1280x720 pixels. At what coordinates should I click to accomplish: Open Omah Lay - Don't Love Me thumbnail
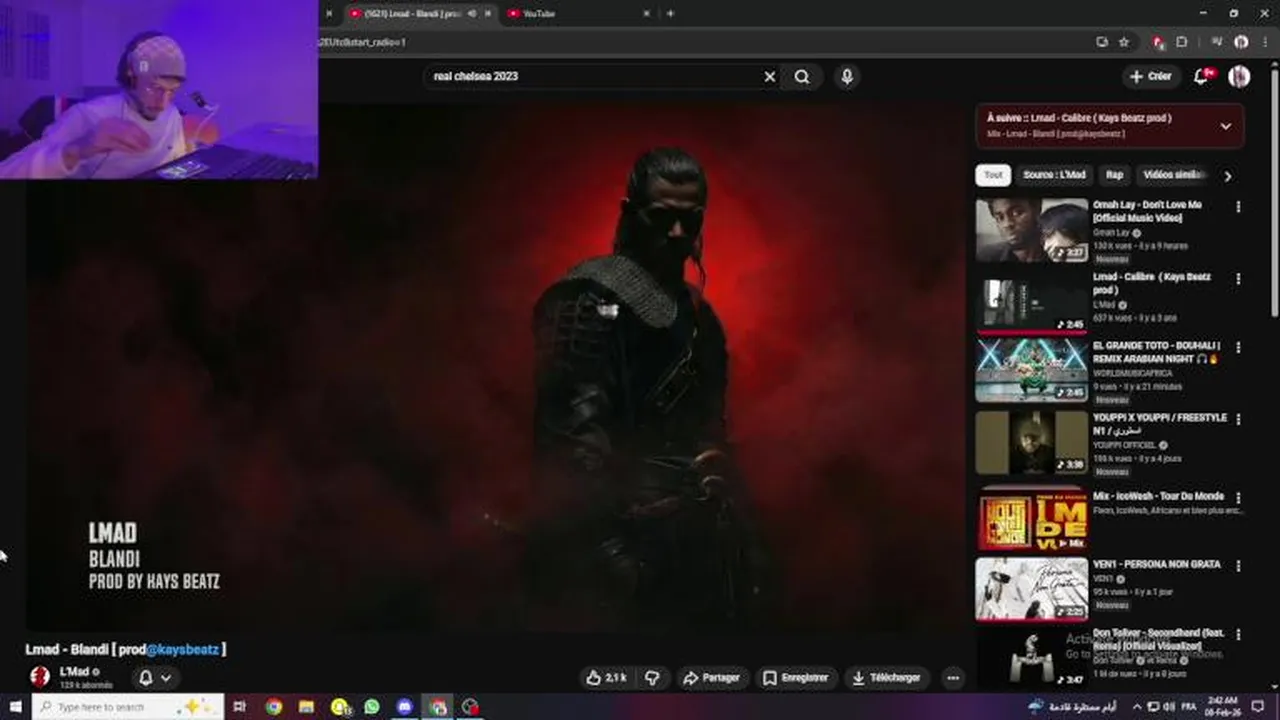tap(1031, 230)
